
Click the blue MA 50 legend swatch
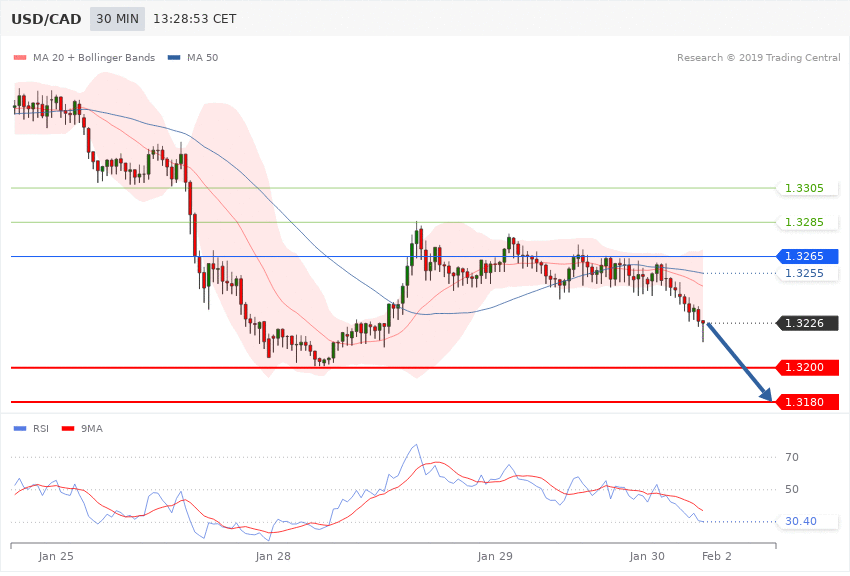click(x=174, y=57)
